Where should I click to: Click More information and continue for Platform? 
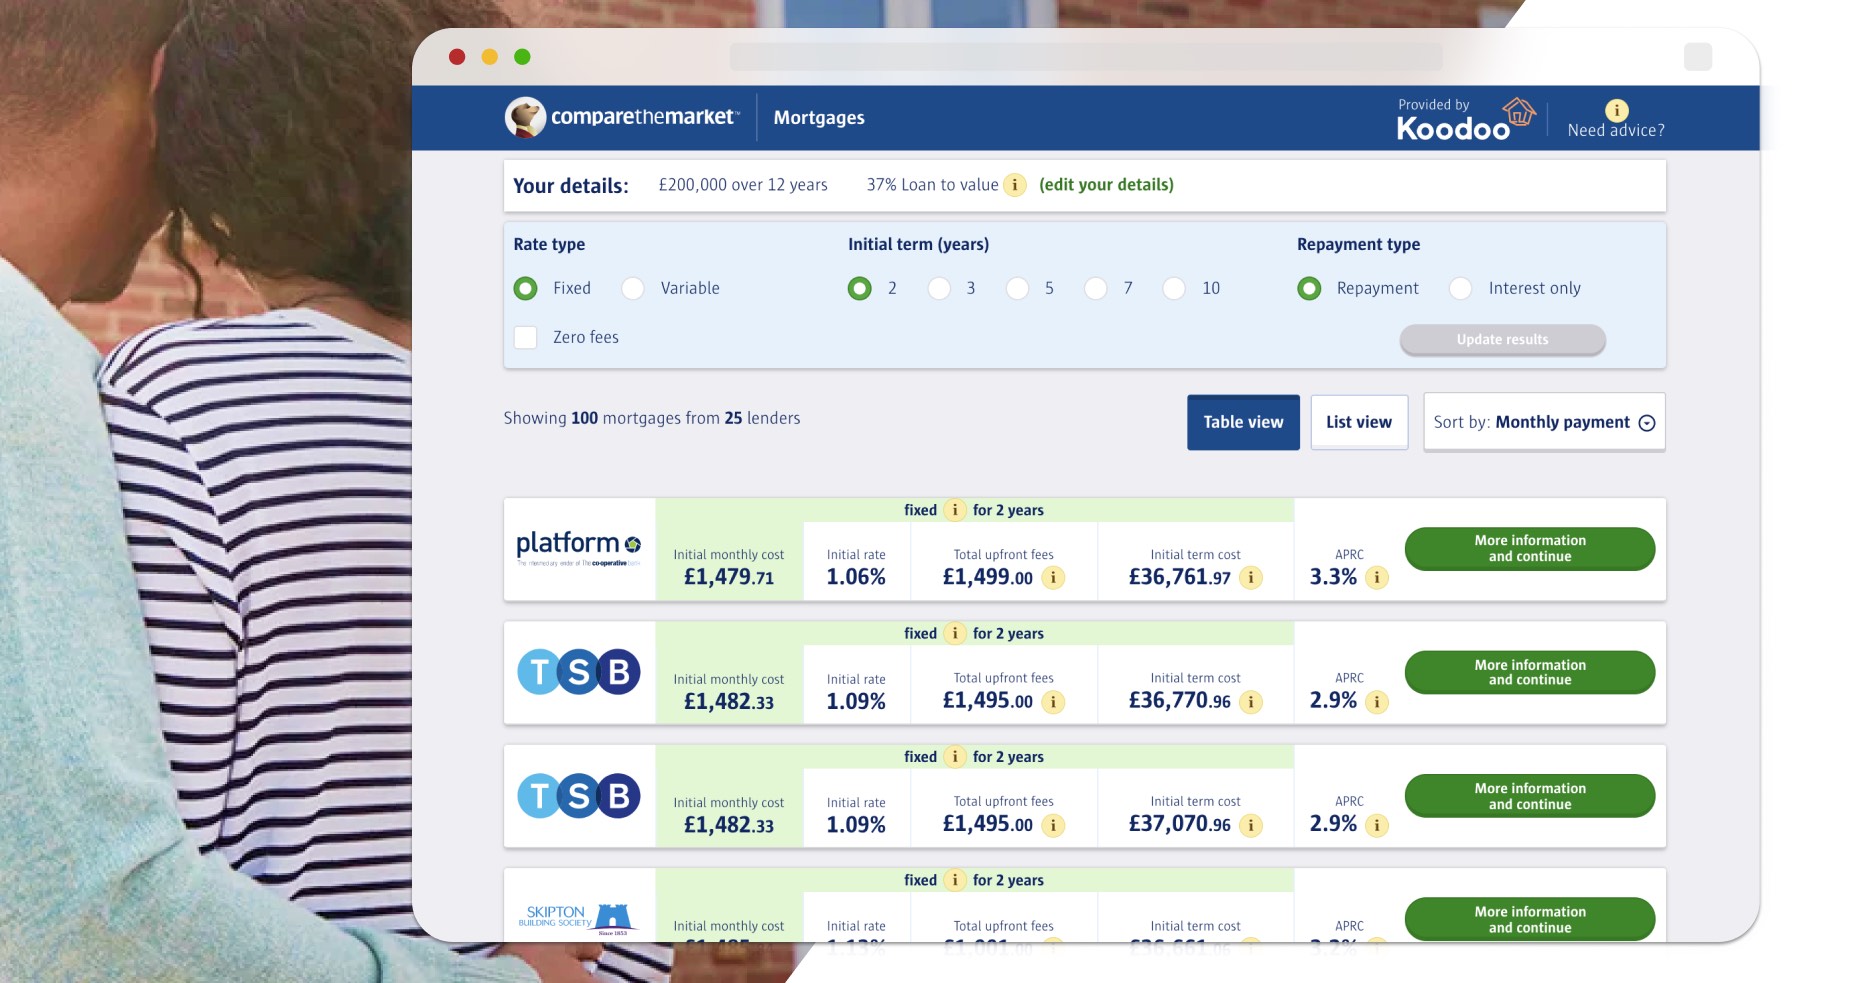1529,549
